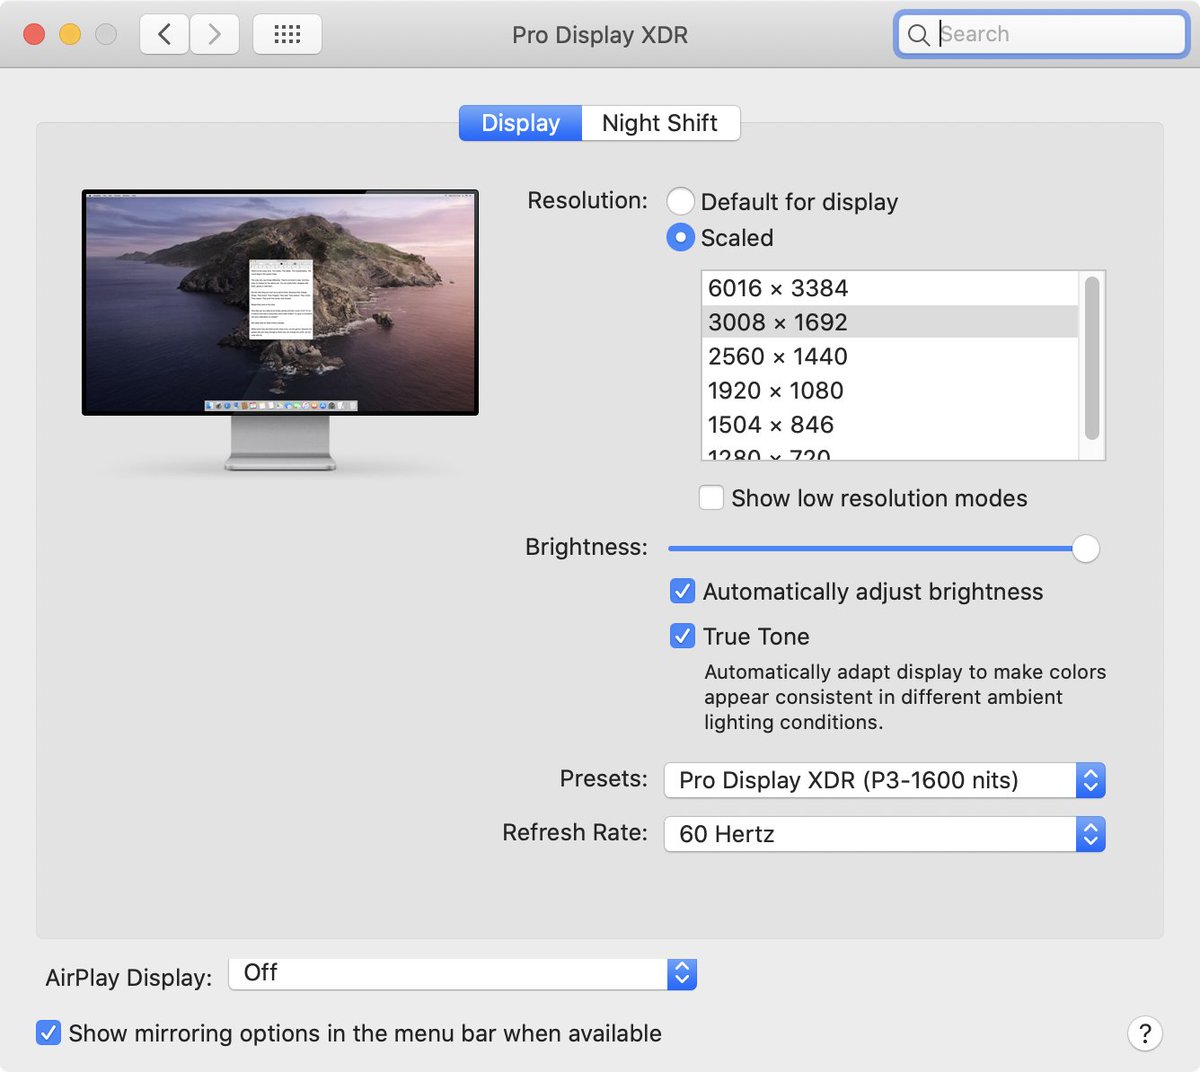Uncheck Show mirroring options in menu bar
The width and height of the screenshot is (1200, 1072).
[48, 1032]
